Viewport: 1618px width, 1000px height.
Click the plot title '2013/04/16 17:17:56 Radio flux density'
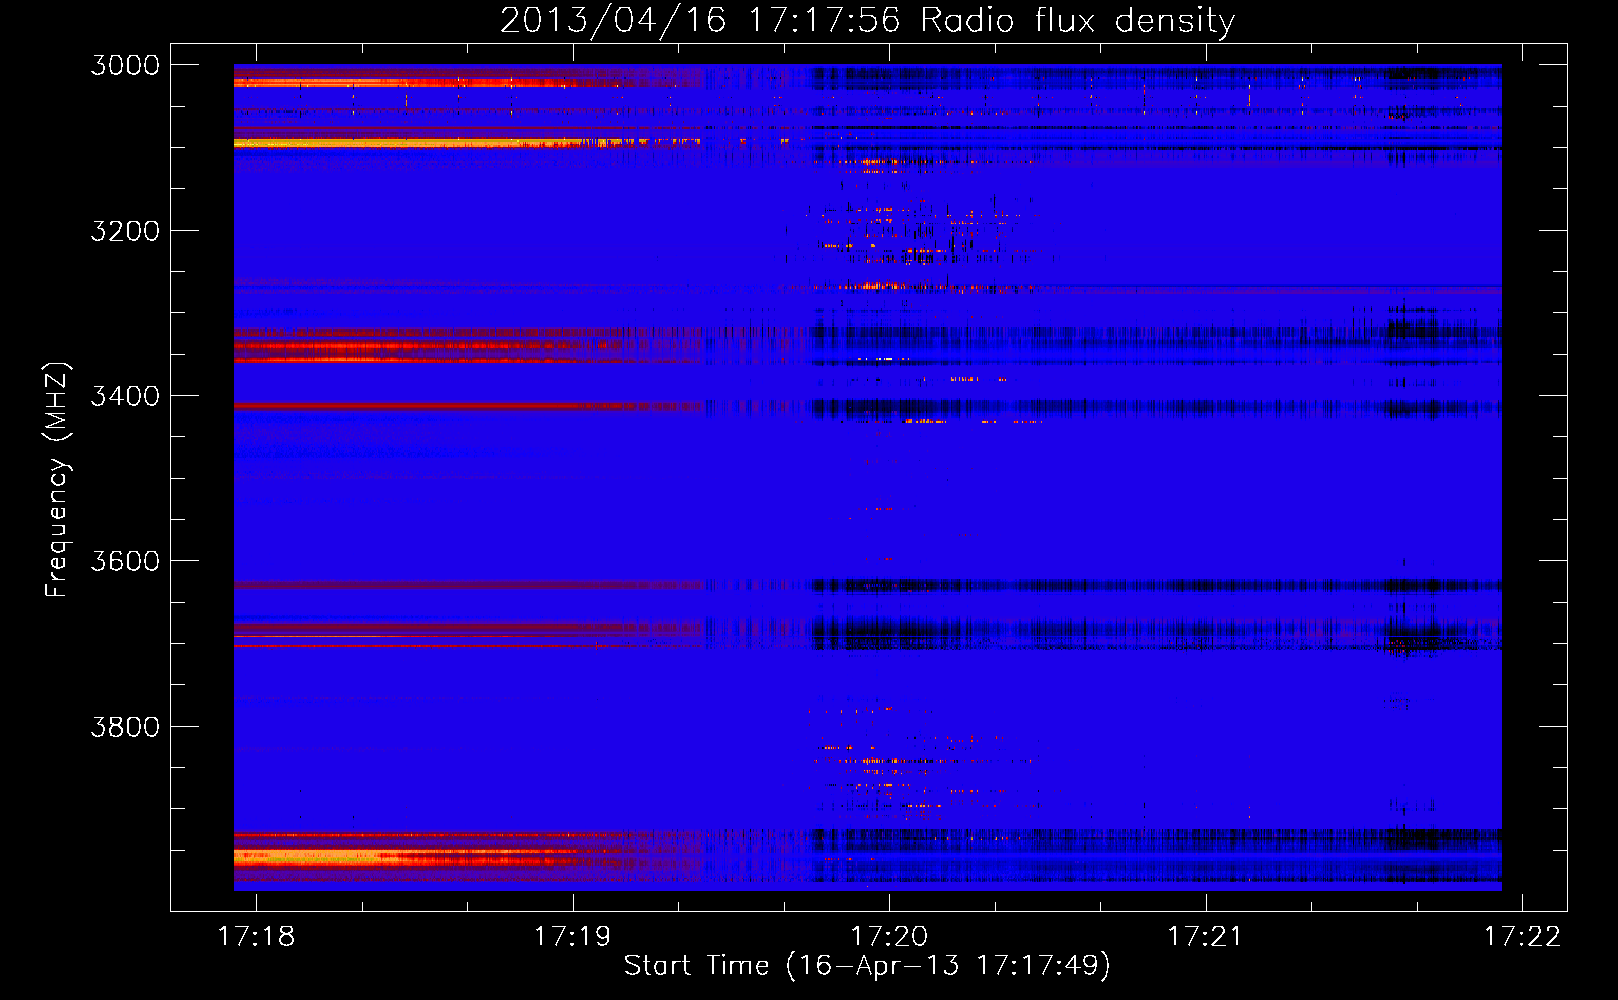867,20
